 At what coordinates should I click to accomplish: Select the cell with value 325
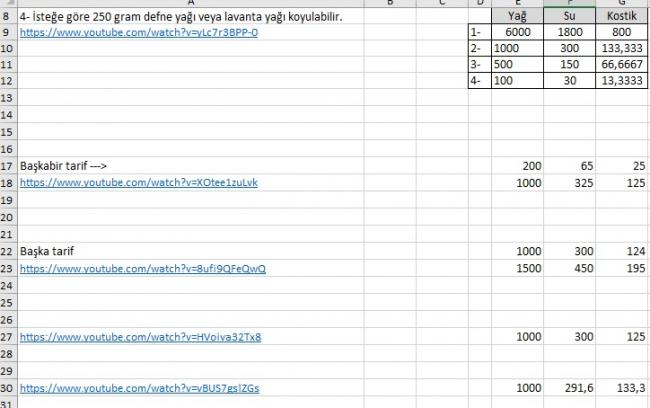click(570, 183)
